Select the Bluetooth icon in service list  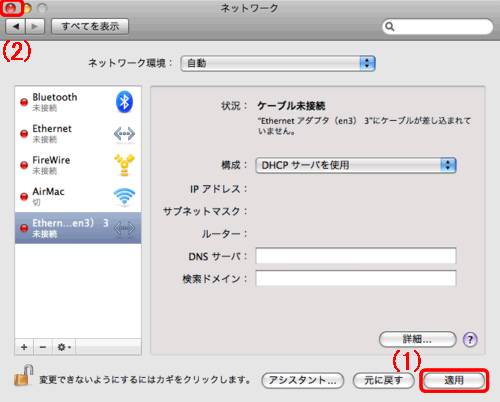(x=124, y=101)
